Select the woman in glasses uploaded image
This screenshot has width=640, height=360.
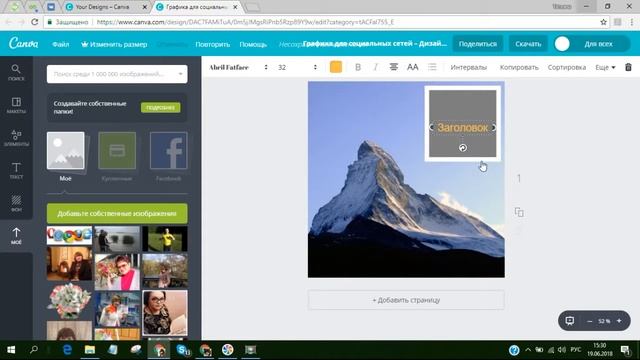[165, 313]
